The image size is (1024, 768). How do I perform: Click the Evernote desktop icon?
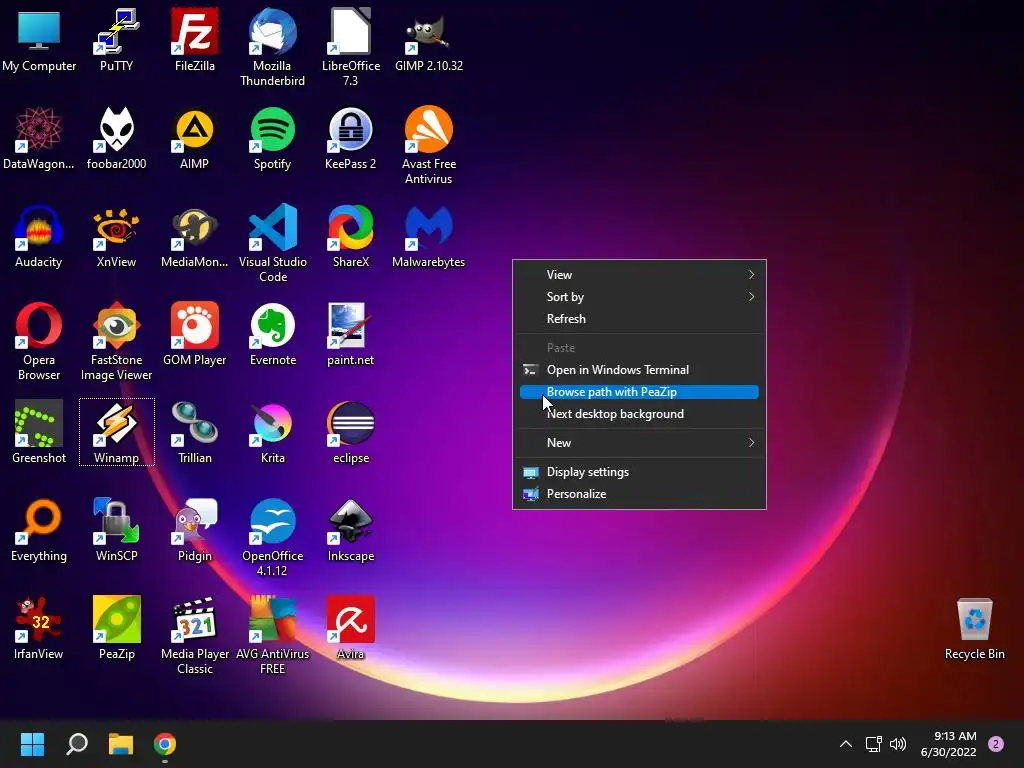(272, 334)
